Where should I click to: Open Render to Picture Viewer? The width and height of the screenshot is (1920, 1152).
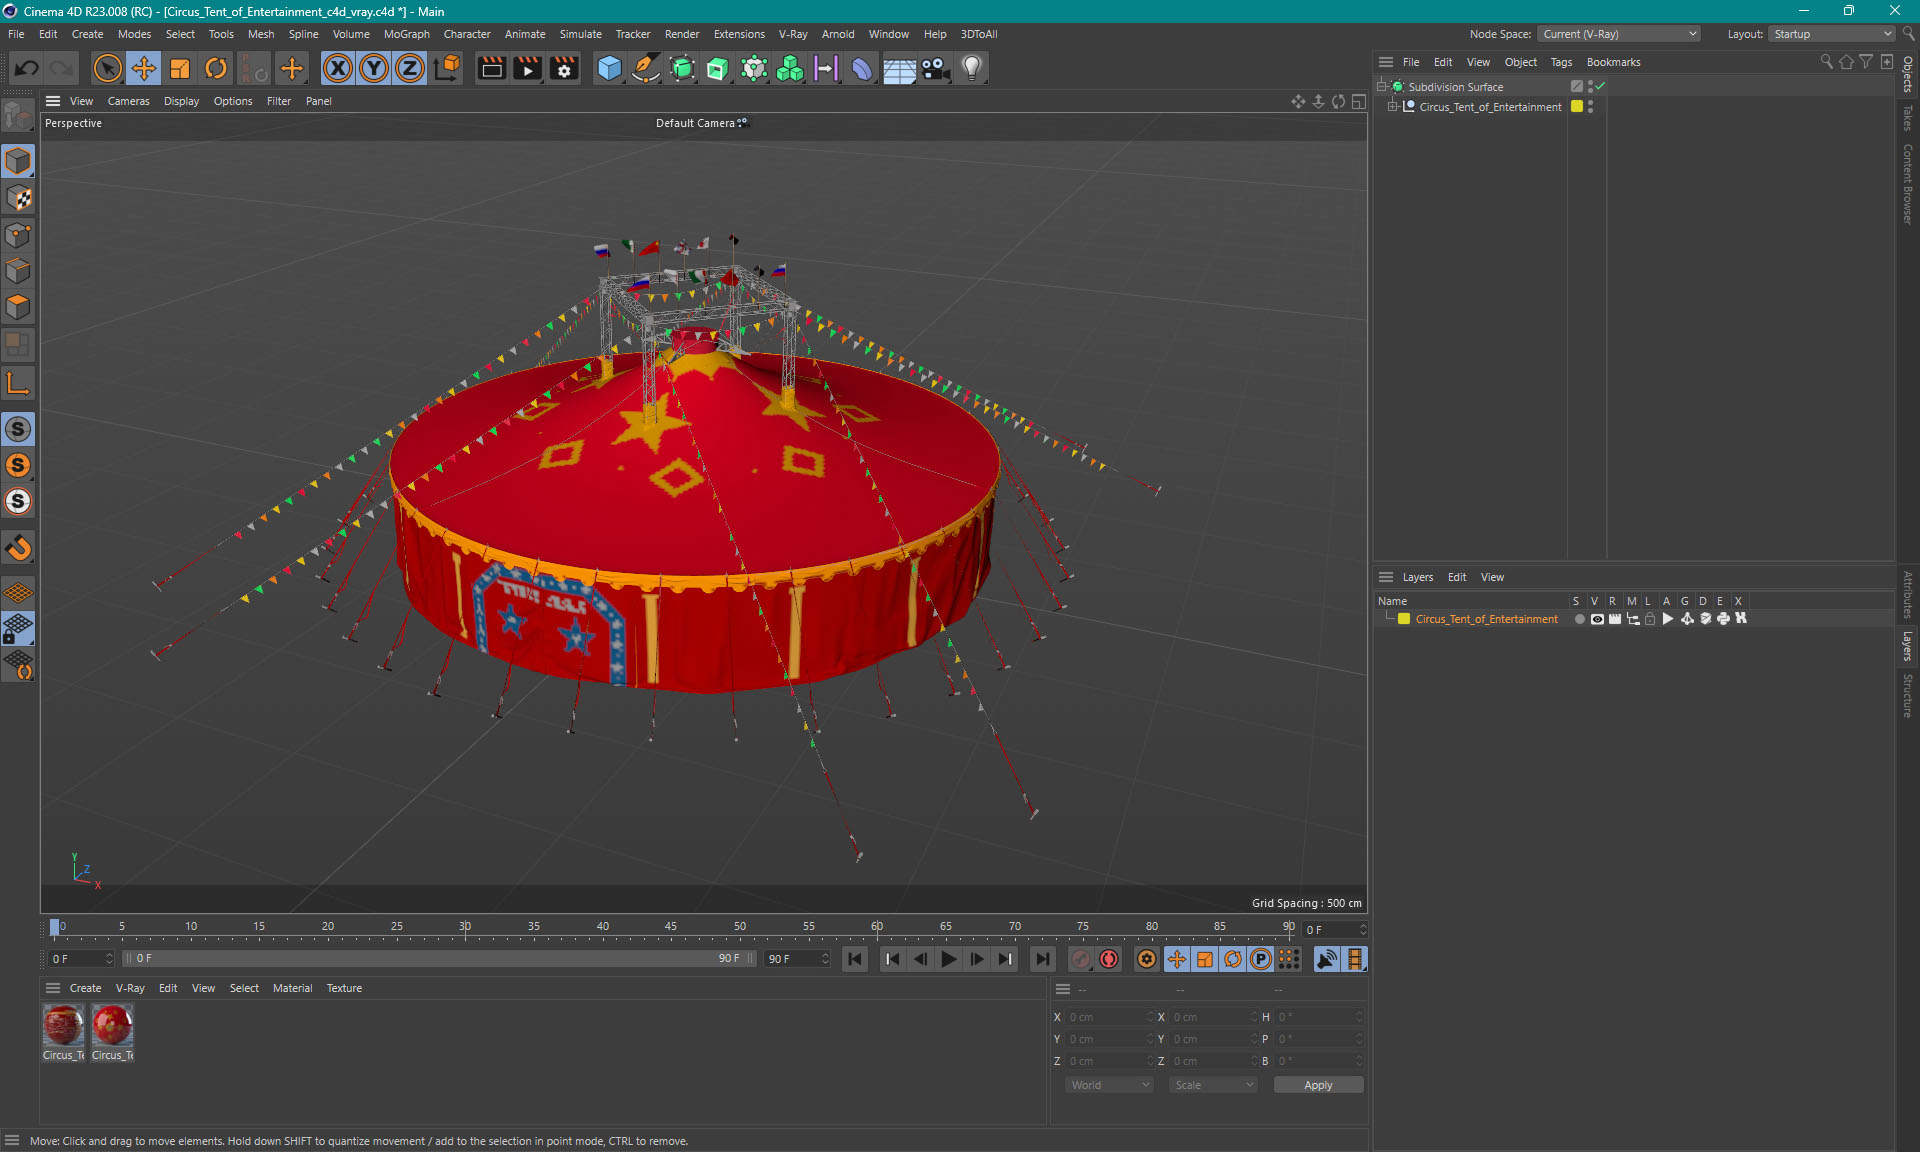(527, 68)
